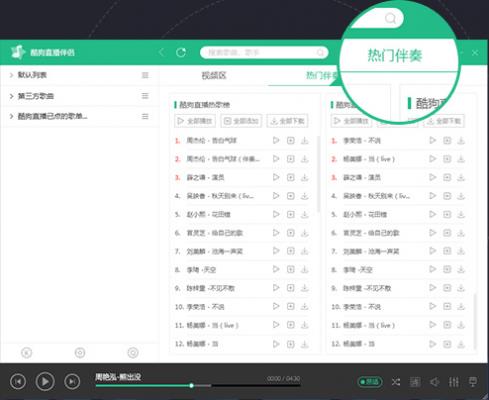Add row 2. 杨美娜 - 当 (live) to playlist
489x400 pixels.
coord(447,159)
